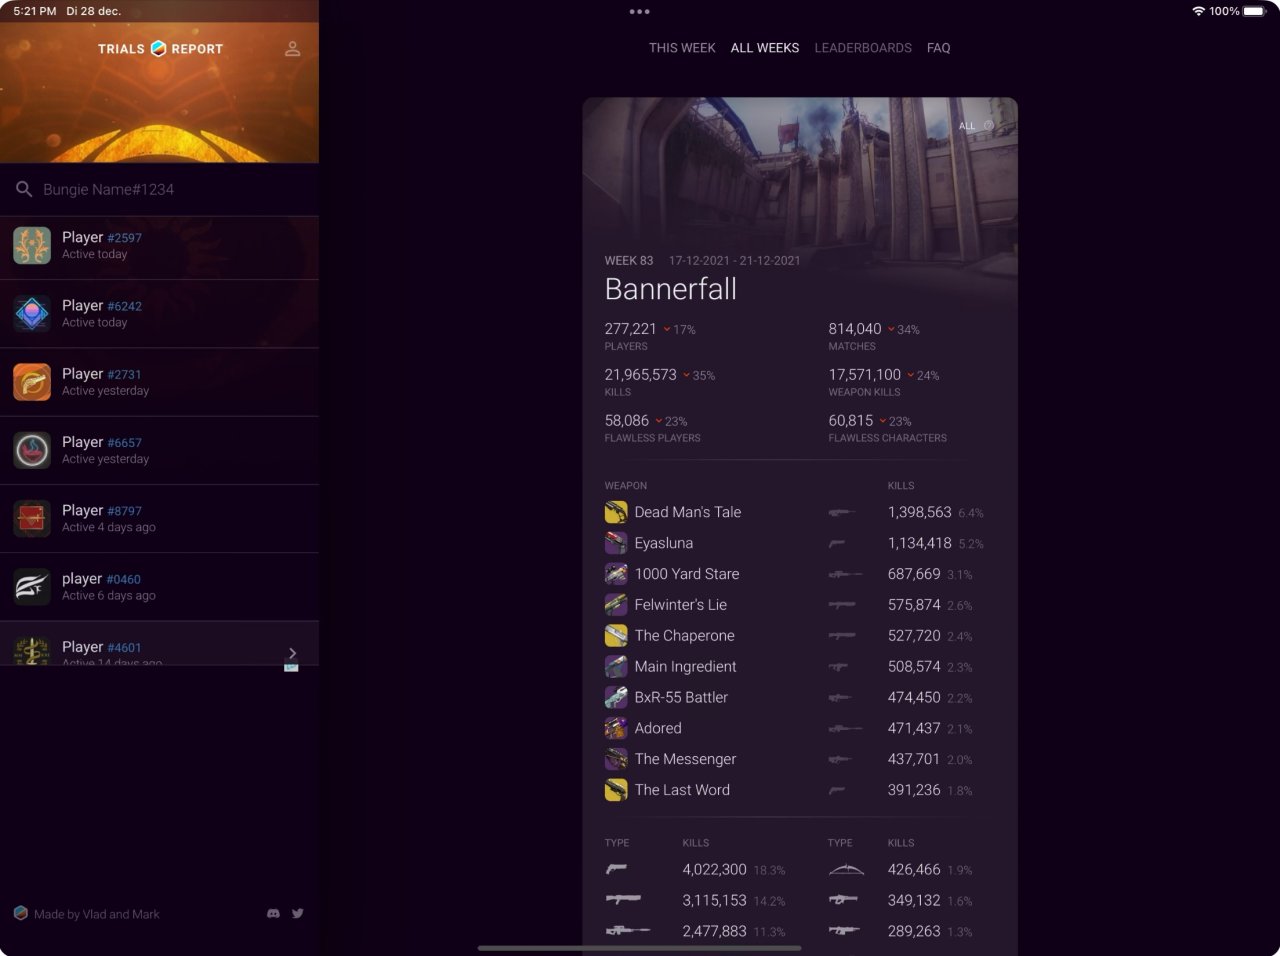Click the 814,040 matches stat
1280x956 pixels.
point(874,335)
